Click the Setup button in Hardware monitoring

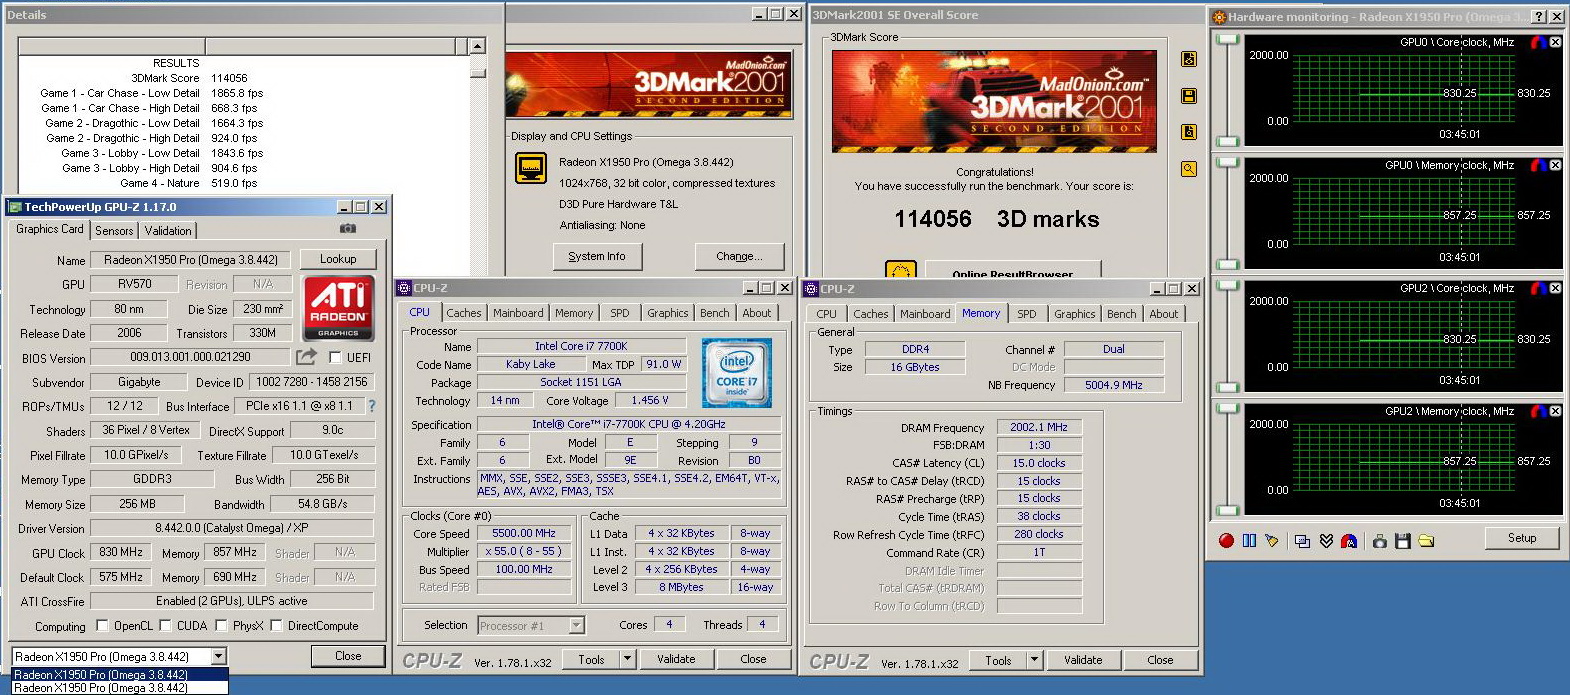click(1522, 538)
